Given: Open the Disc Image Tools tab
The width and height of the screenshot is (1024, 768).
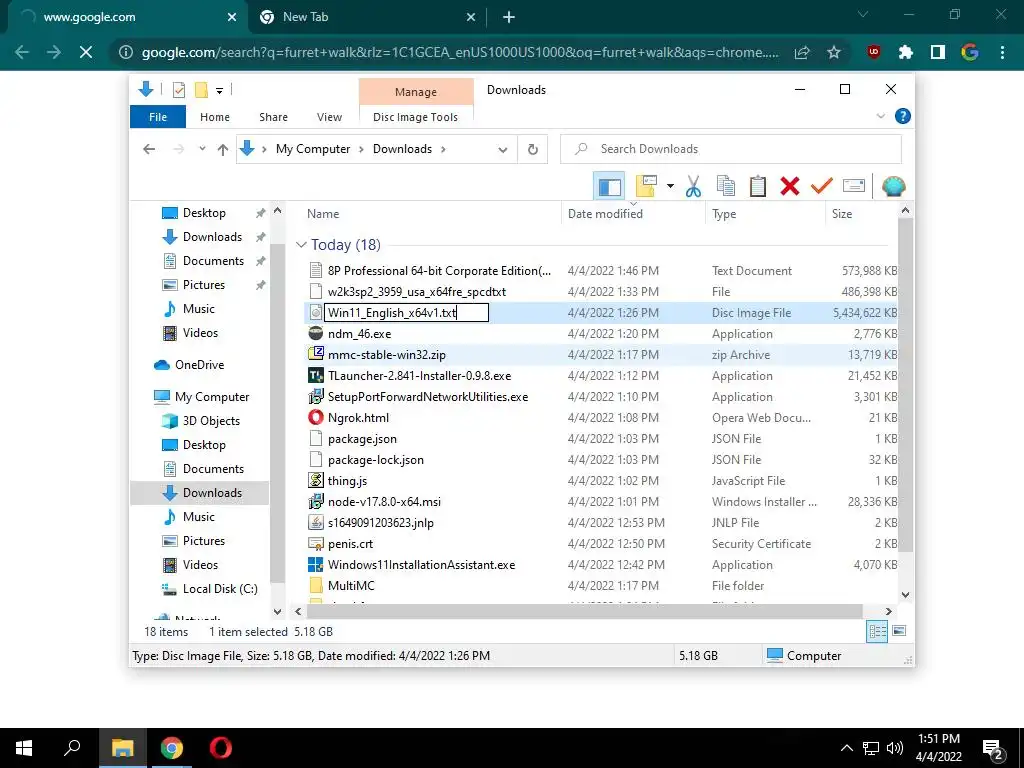Looking at the screenshot, I should pyautogui.click(x=415, y=117).
